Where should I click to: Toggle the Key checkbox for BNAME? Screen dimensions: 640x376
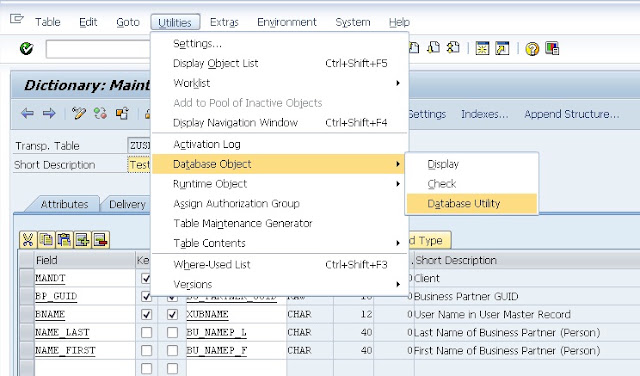(x=146, y=314)
